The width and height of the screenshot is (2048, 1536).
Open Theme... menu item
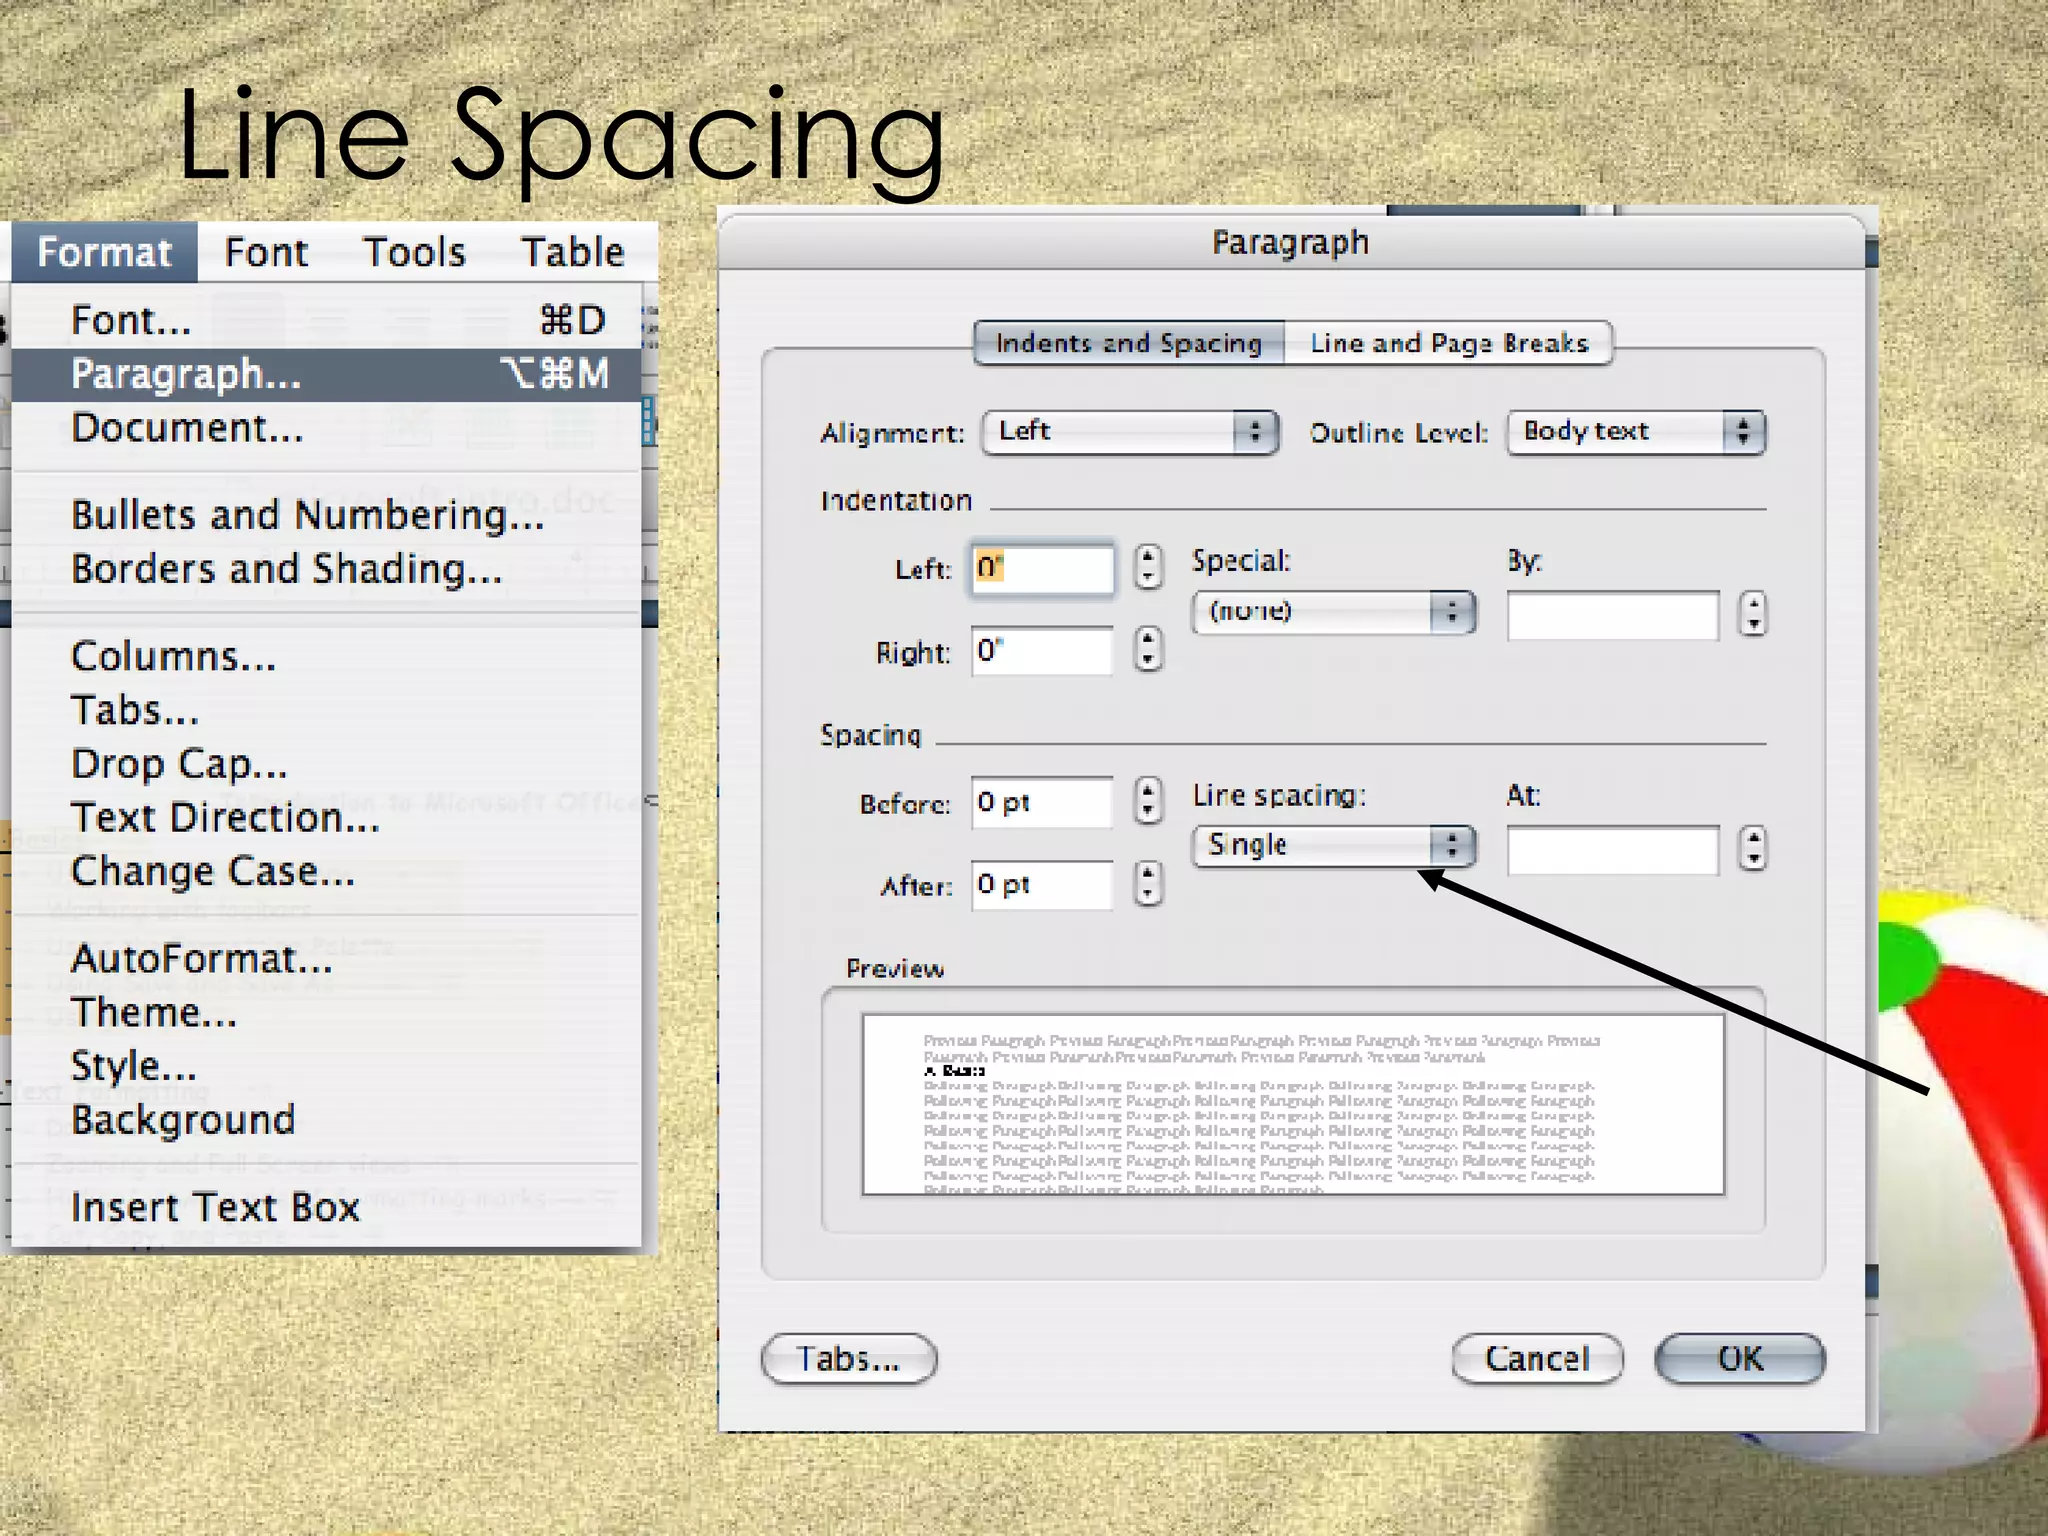click(x=326, y=1013)
